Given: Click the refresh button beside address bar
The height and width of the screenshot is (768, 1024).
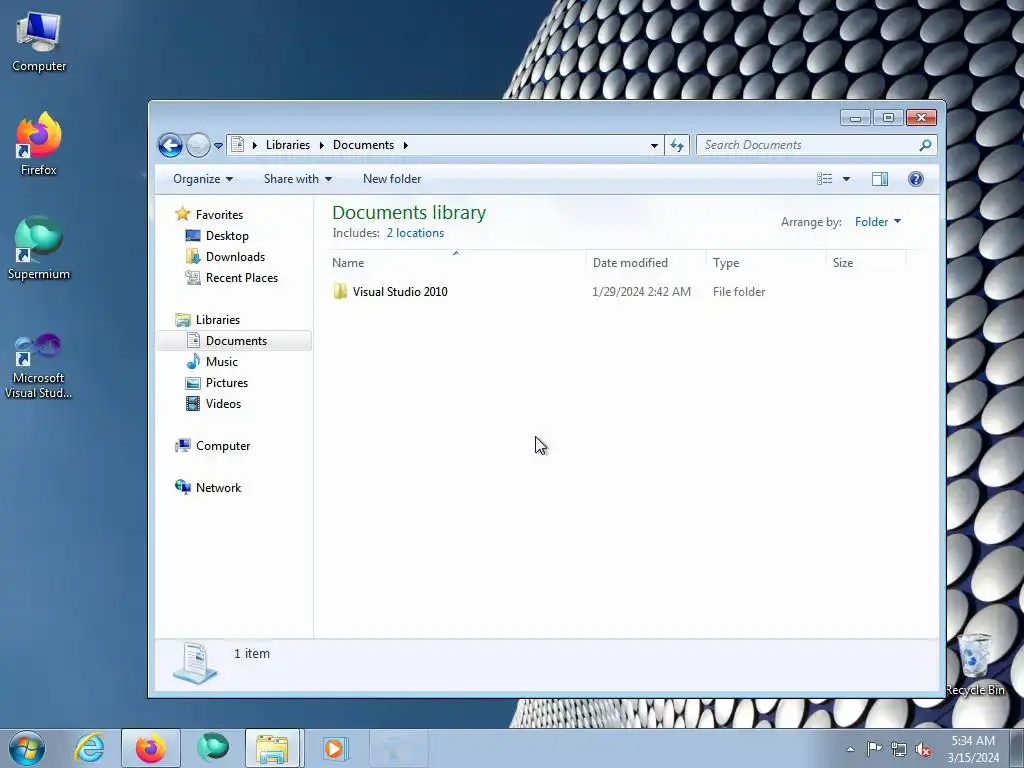Looking at the screenshot, I should pyautogui.click(x=677, y=145).
